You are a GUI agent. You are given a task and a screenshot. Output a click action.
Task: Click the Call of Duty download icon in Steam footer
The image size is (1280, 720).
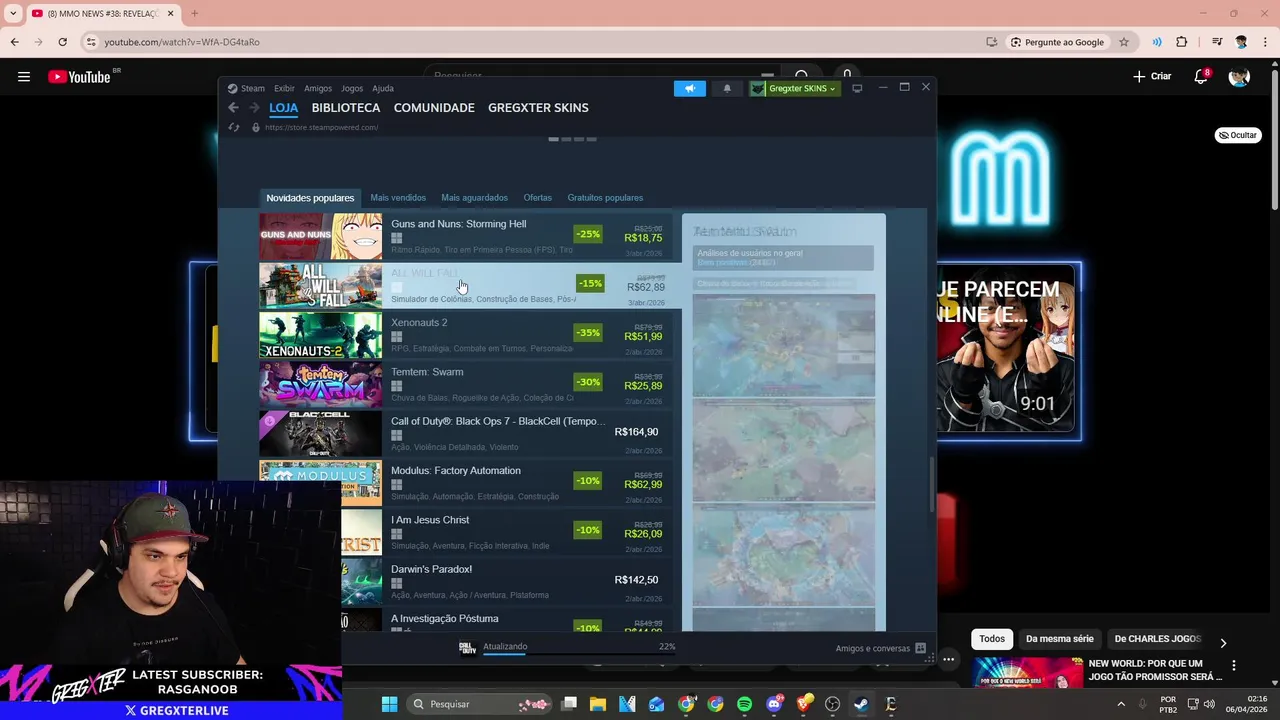coord(467,648)
